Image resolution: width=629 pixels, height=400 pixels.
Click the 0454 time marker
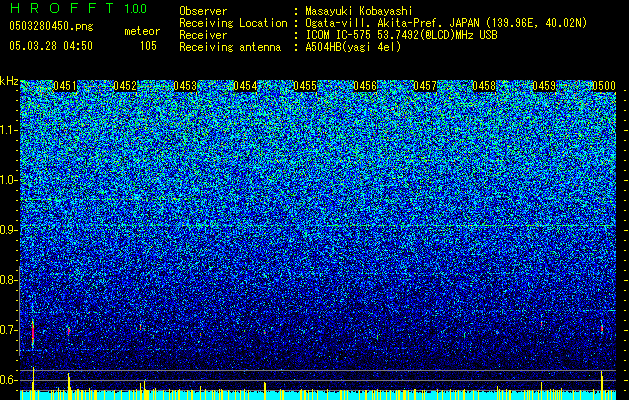coord(245,86)
